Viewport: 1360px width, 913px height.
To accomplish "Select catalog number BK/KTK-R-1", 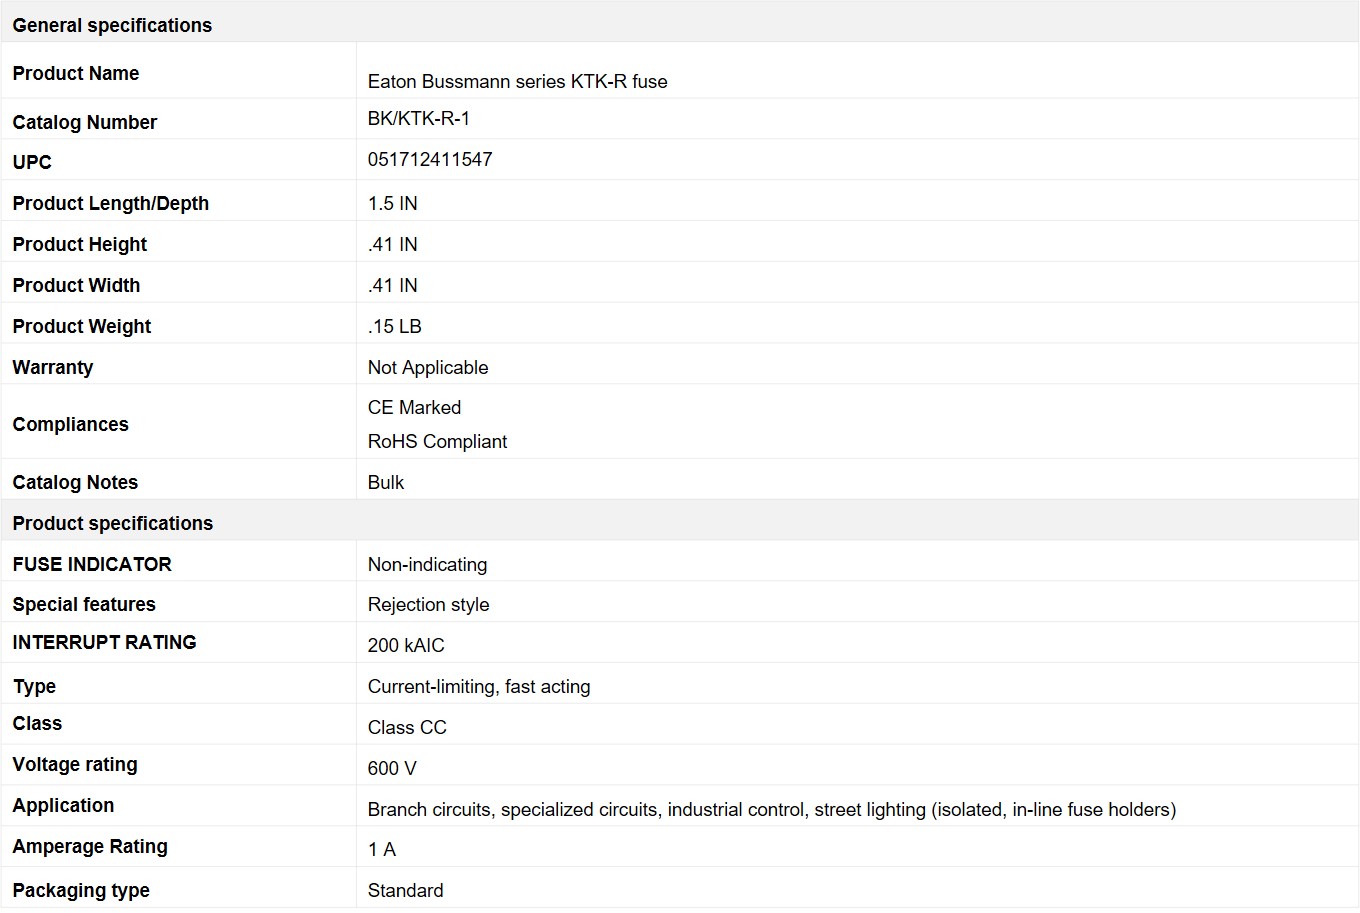I will tap(418, 118).
